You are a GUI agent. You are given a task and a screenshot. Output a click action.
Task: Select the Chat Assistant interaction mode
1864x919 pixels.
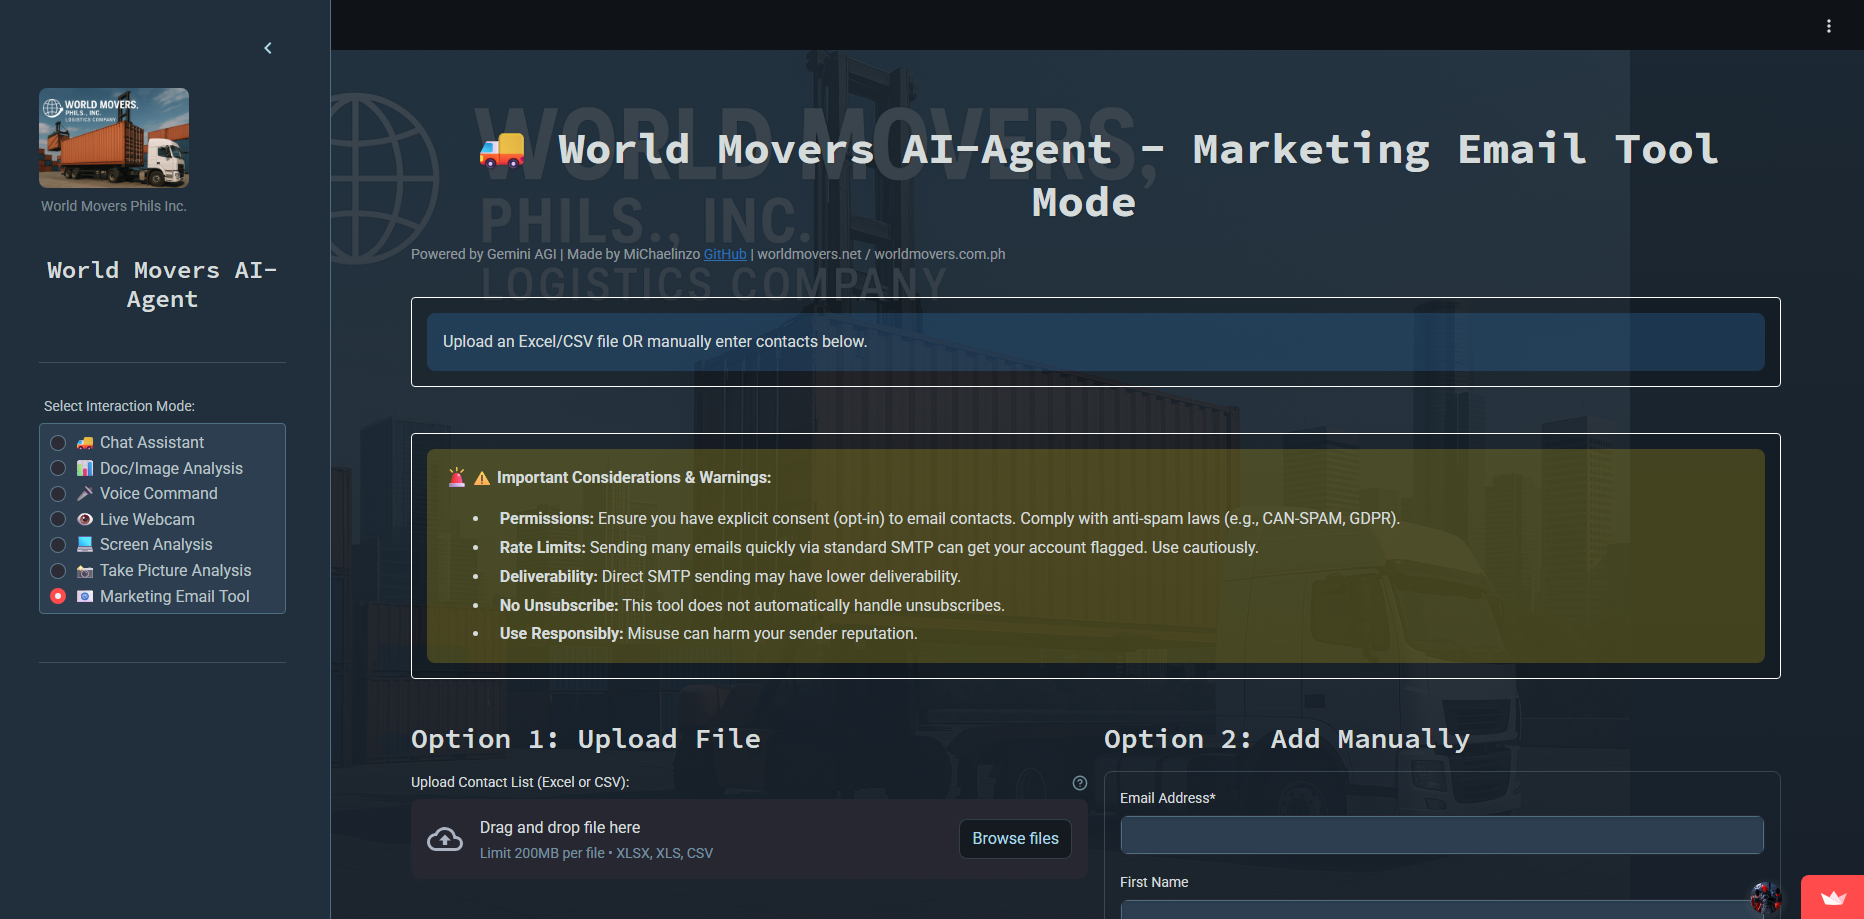tap(57, 442)
